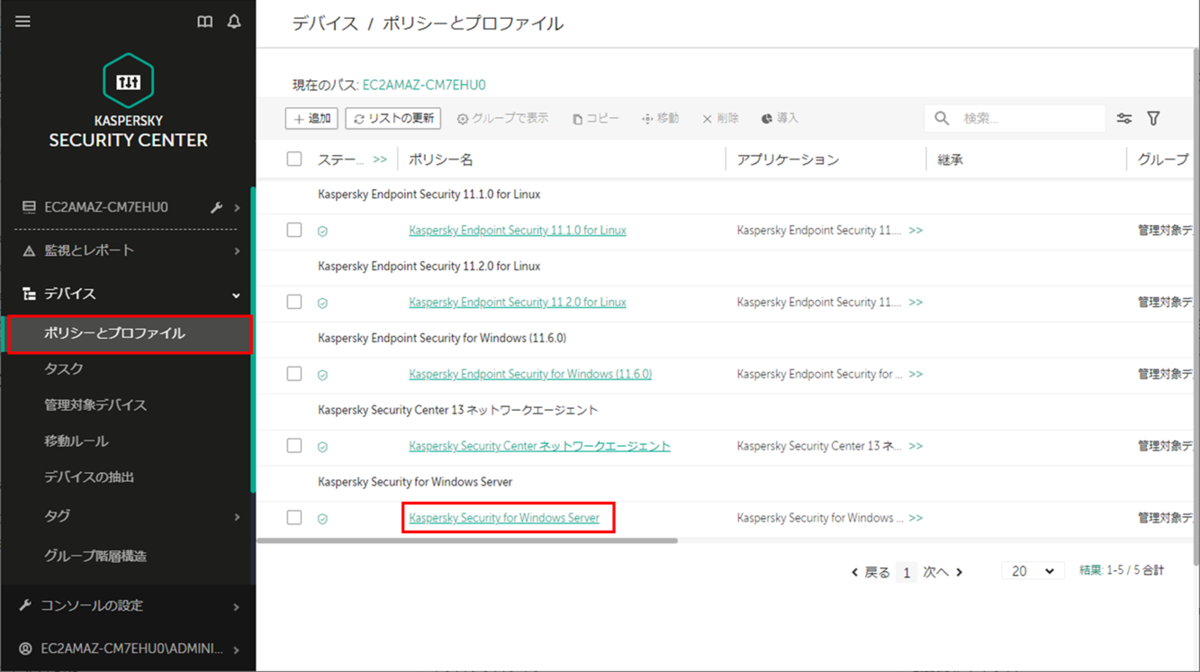
Task: Open the page size dropdown showing 20
Action: pyautogui.click(x=1032, y=570)
